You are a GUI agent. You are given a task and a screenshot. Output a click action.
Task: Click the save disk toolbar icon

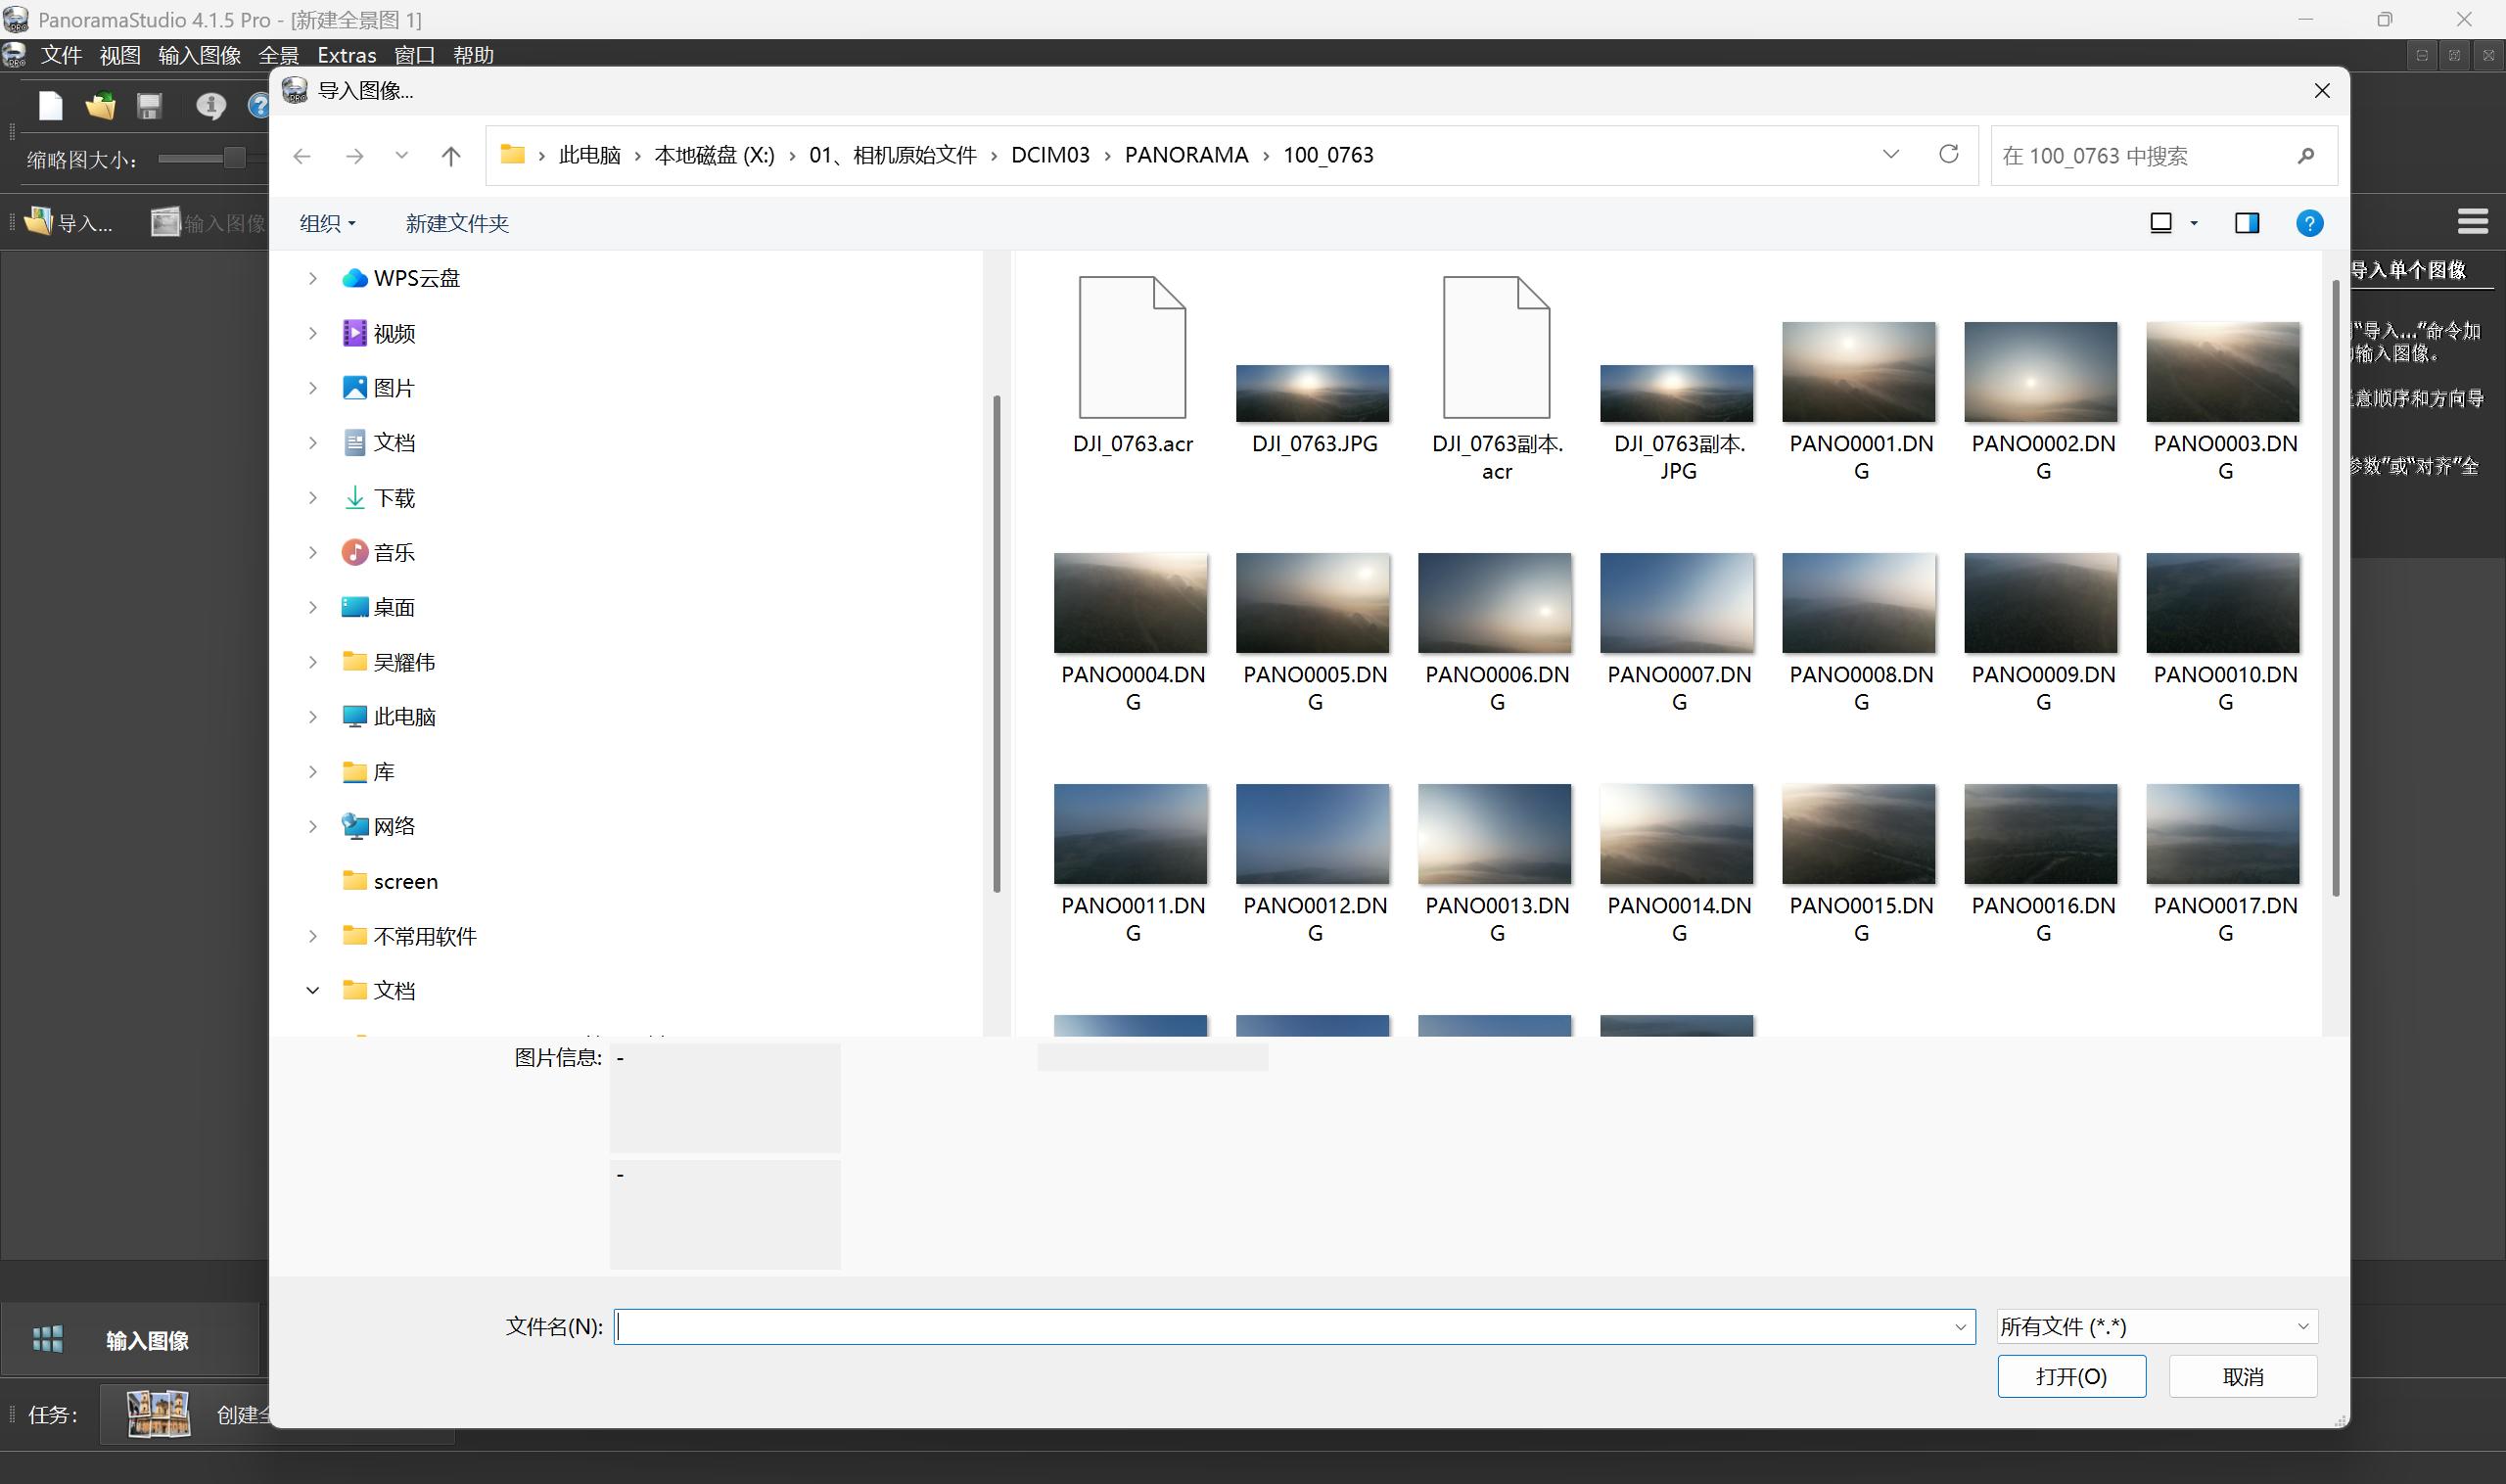pos(150,106)
